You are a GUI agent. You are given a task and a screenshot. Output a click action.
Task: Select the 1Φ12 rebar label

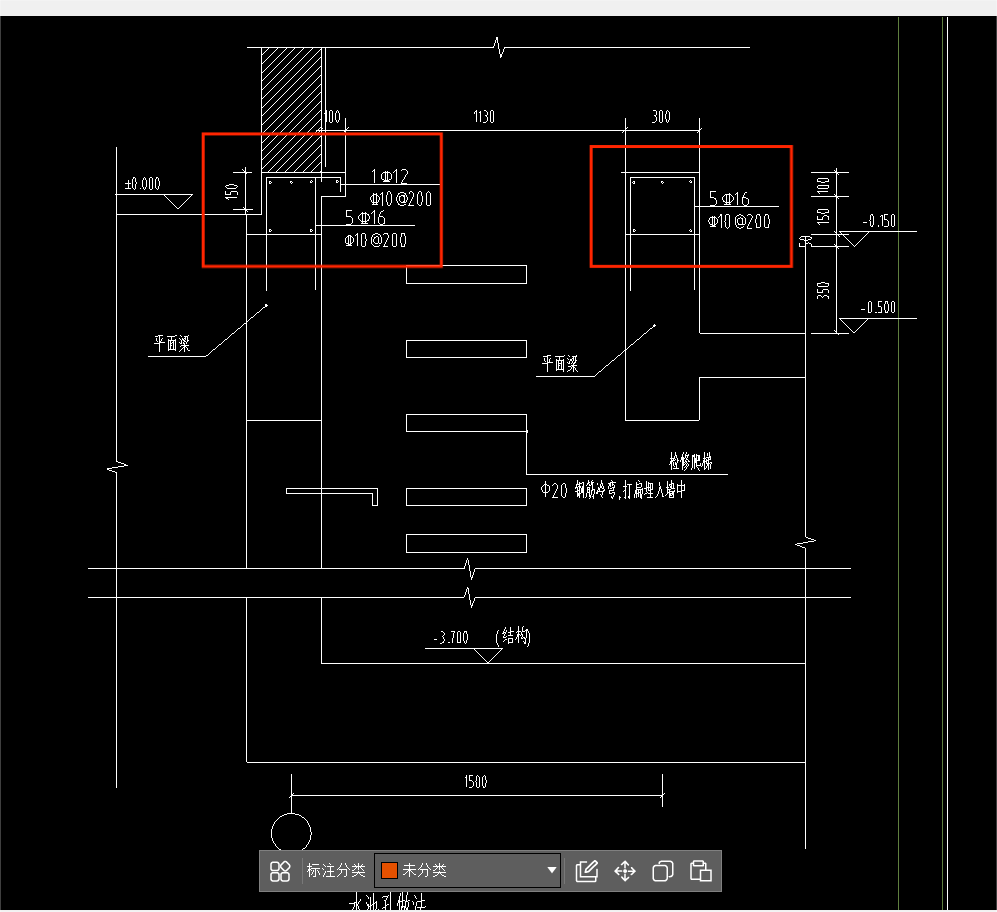point(389,176)
